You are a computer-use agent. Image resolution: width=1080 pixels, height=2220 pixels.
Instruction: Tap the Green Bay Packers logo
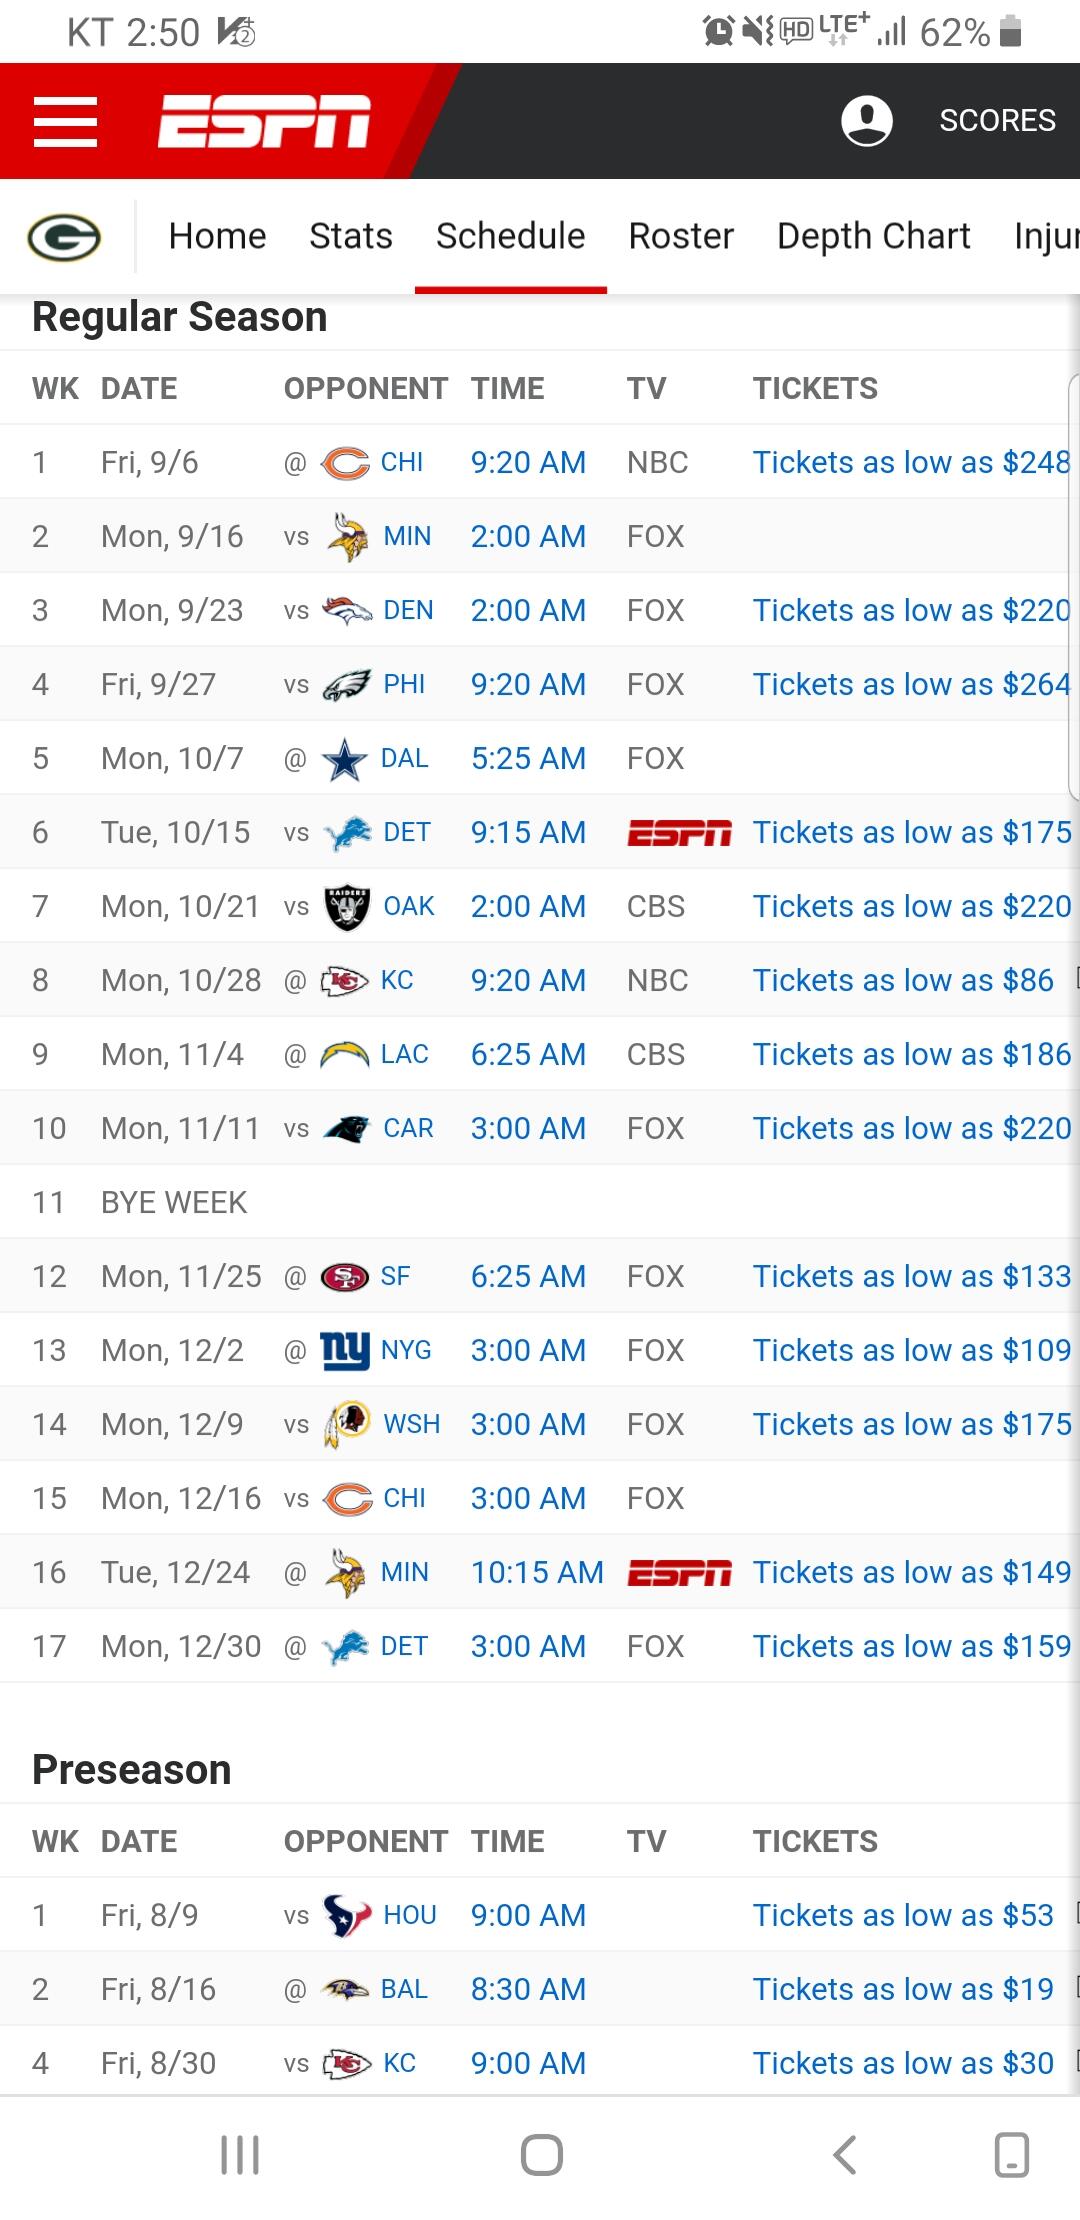[64, 237]
